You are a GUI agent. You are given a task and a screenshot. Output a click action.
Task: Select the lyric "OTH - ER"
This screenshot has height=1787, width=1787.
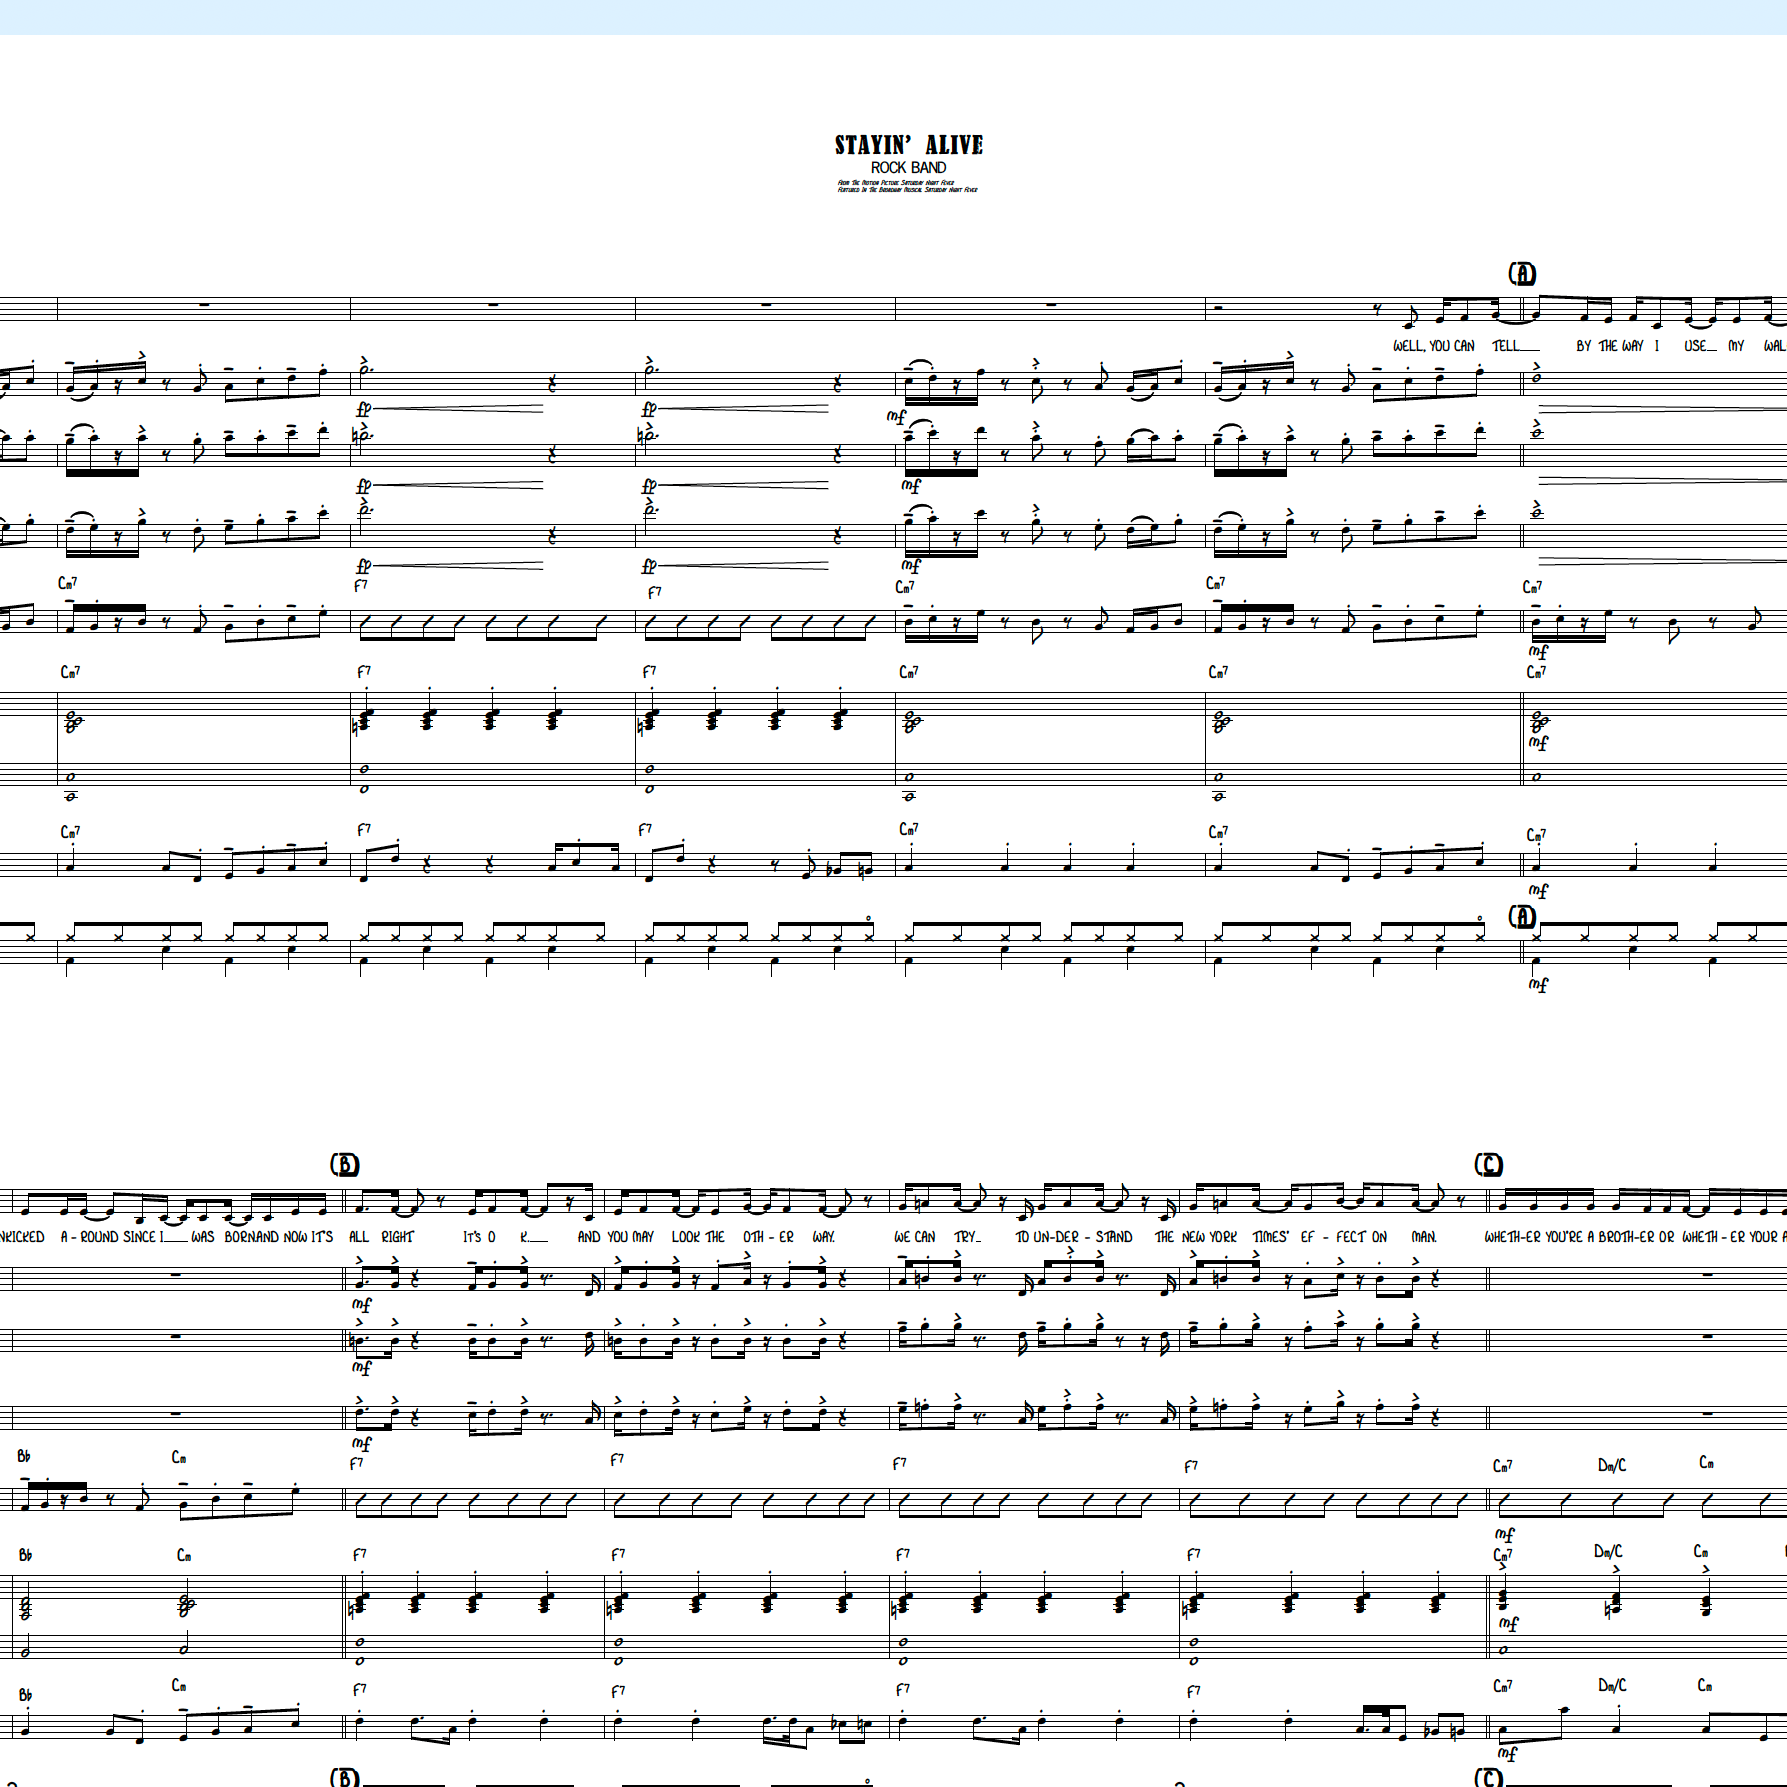[768, 1237]
